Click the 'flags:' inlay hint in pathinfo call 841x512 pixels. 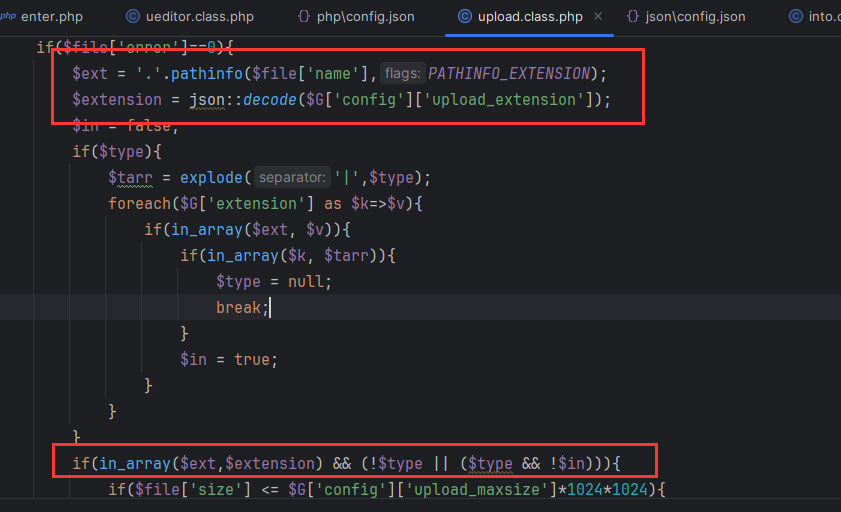pos(403,73)
